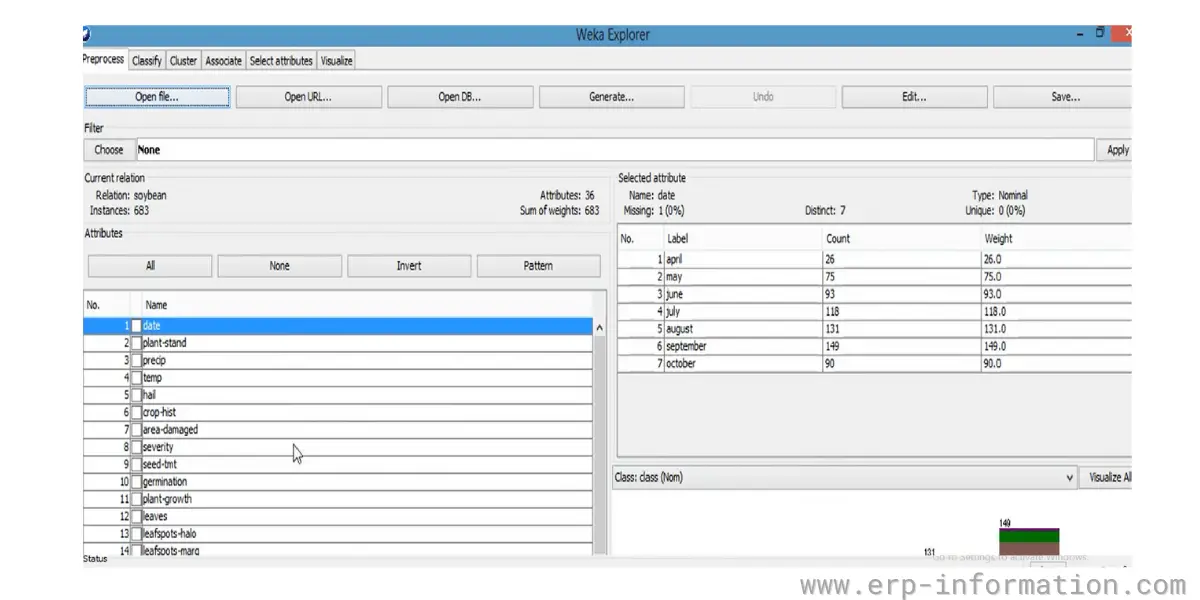Tick the checkbox for severity
Viewport: 1200px width, 600px height.
pyautogui.click(x=136, y=447)
